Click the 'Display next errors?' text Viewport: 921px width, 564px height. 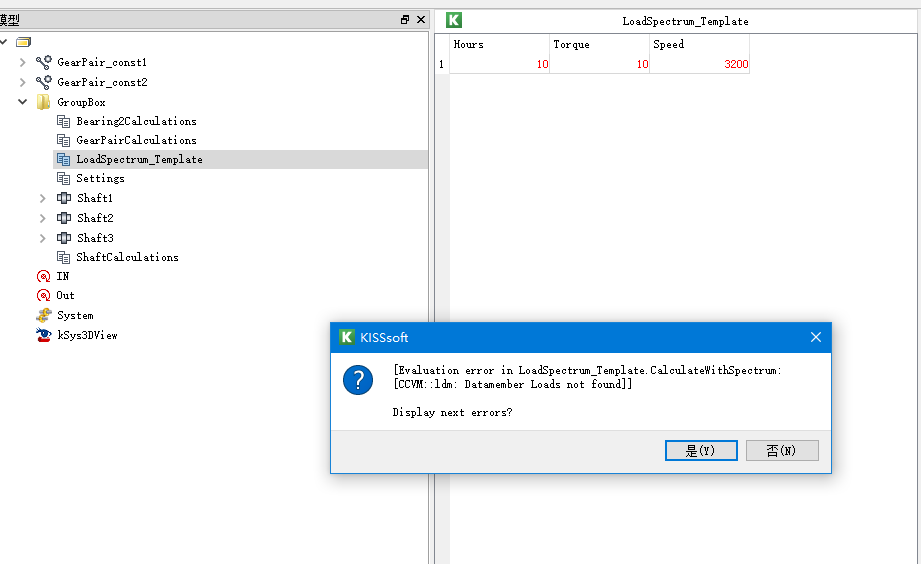452,412
